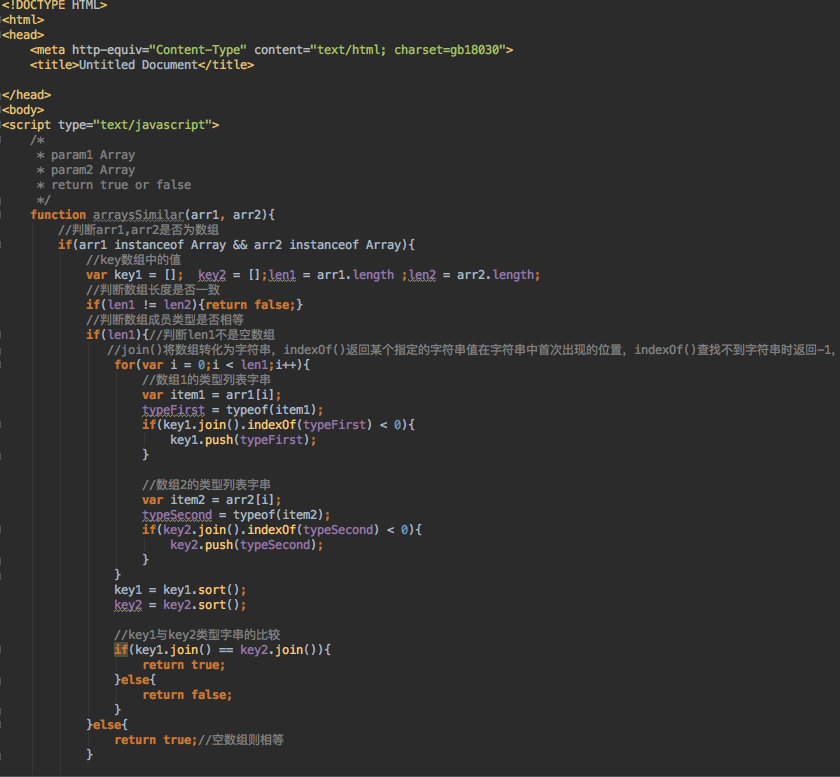
Task: Click the <head> opening tag
Action: [x=24, y=35]
